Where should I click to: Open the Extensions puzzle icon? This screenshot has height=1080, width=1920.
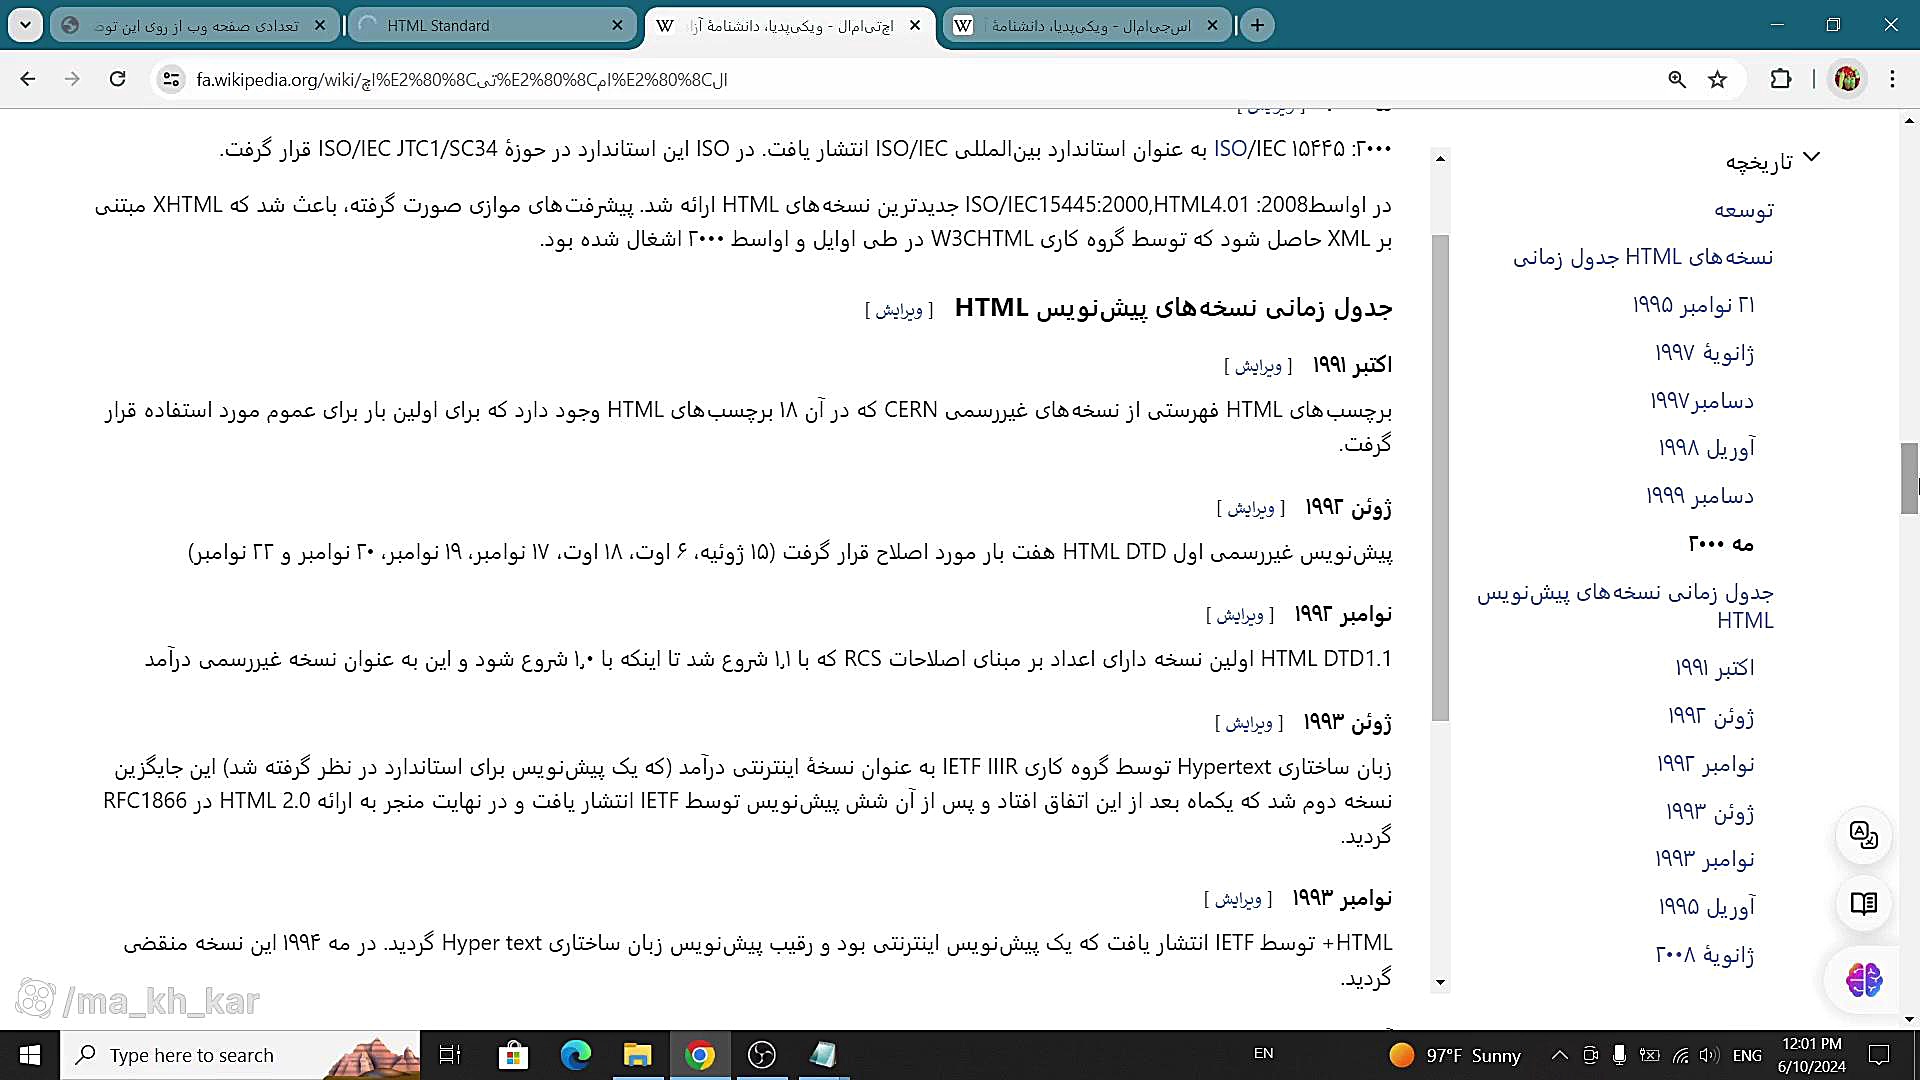pyautogui.click(x=1781, y=79)
